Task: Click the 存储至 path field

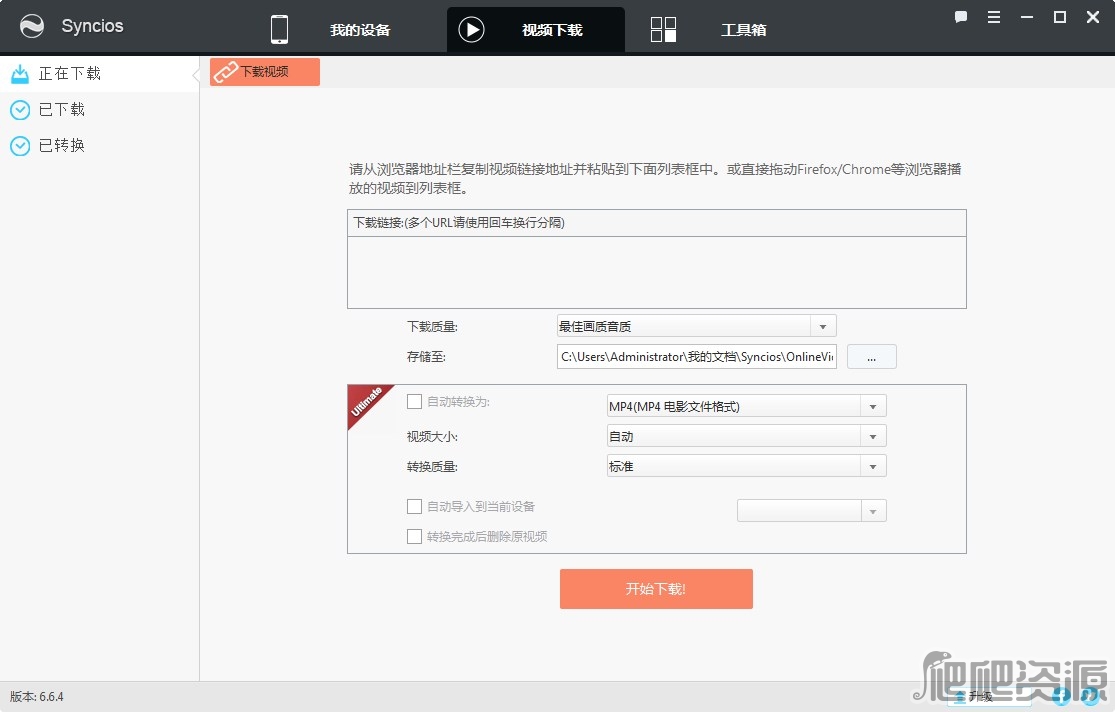Action: [696, 357]
